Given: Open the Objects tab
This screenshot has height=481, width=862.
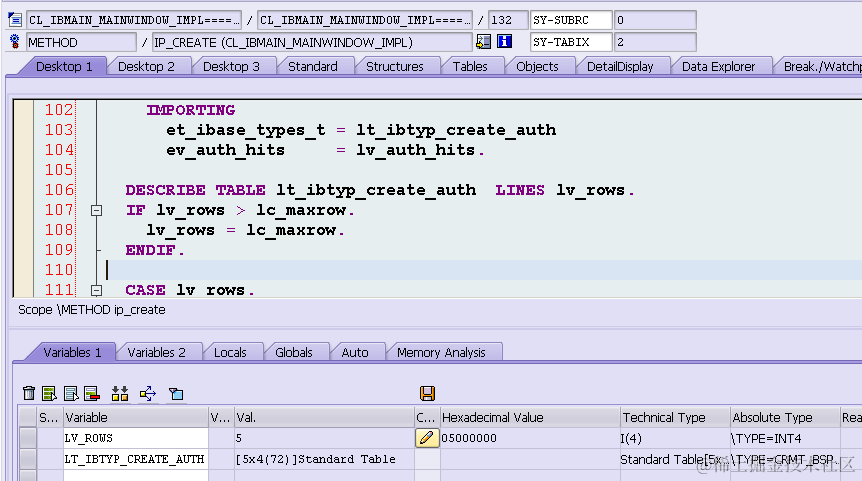Looking at the screenshot, I should (x=537, y=67).
